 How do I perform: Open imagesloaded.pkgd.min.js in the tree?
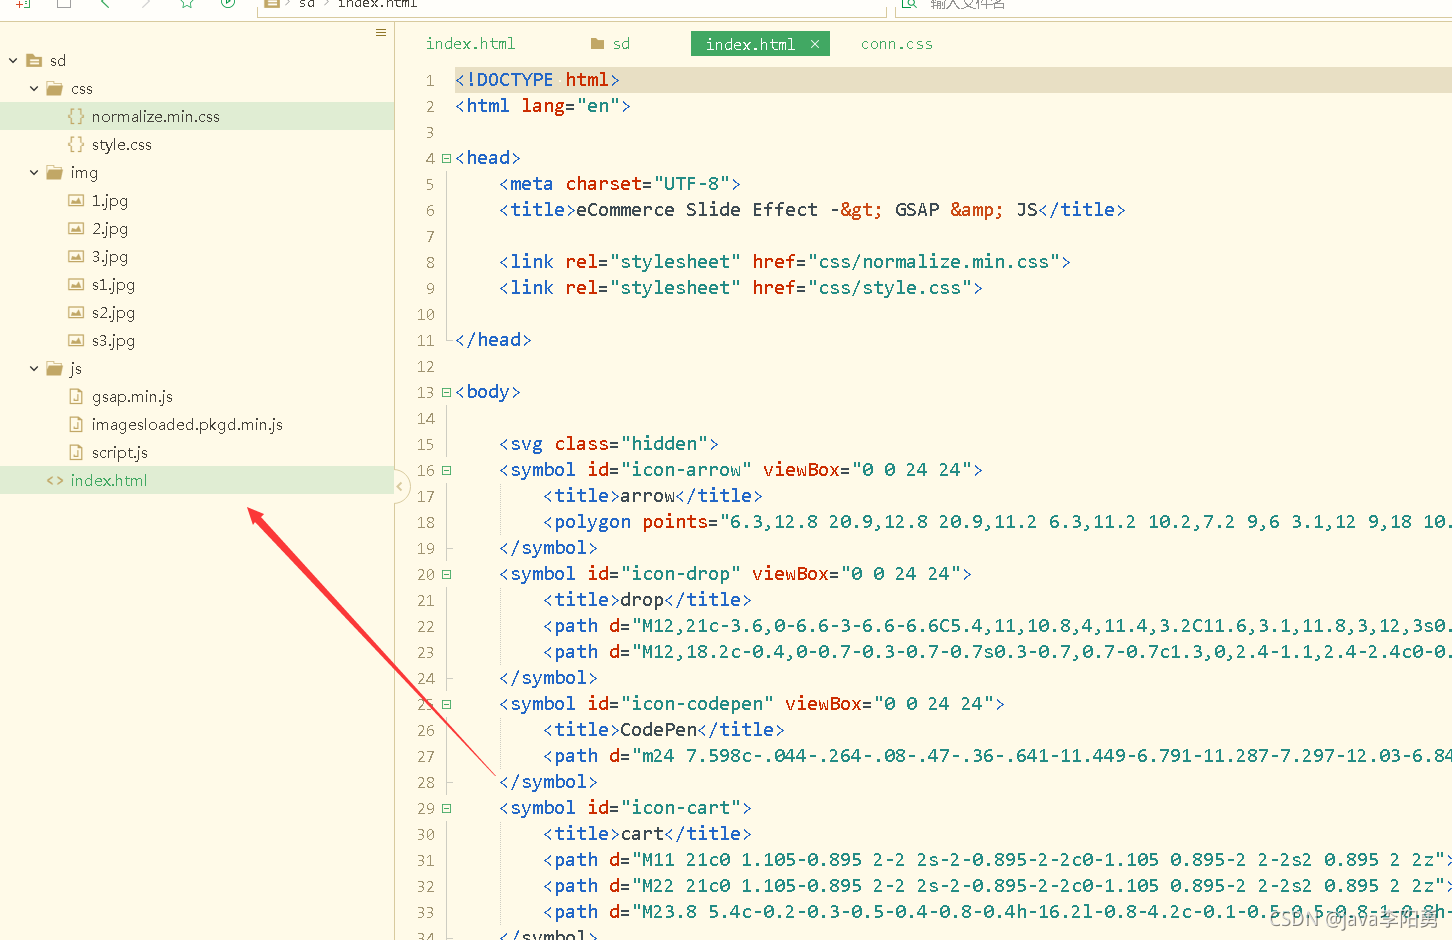[x=187, y=425]
